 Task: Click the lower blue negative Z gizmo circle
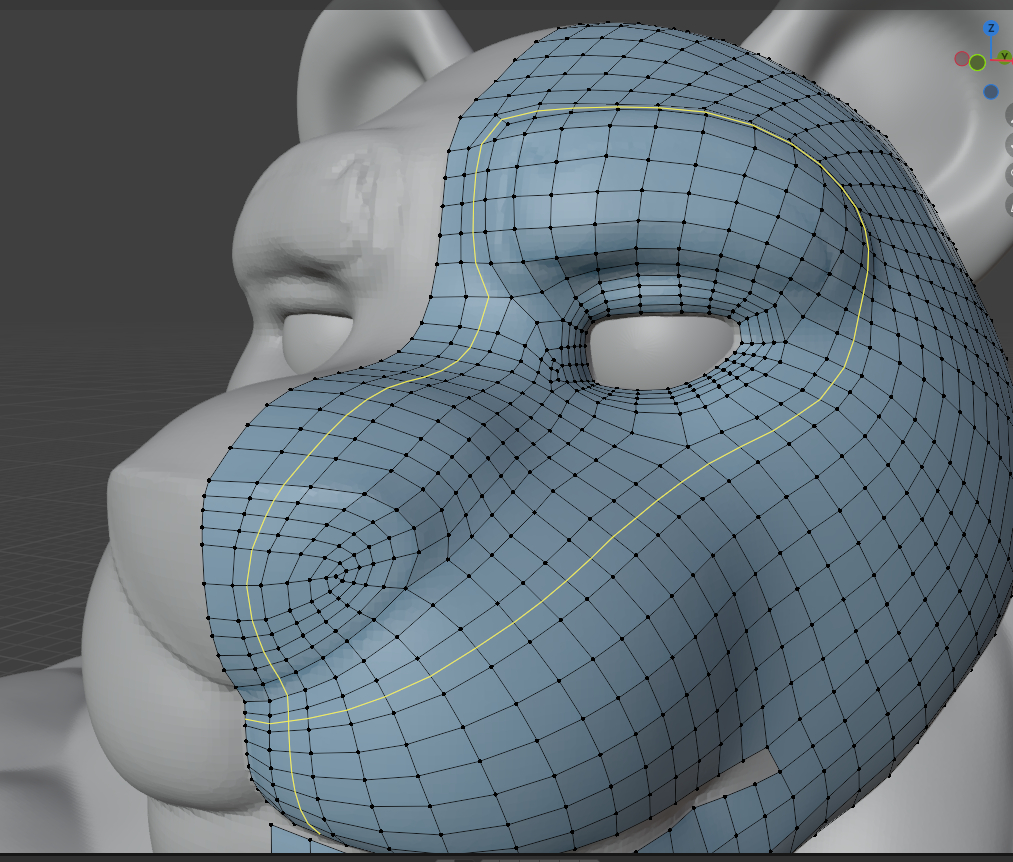[991, 92]
